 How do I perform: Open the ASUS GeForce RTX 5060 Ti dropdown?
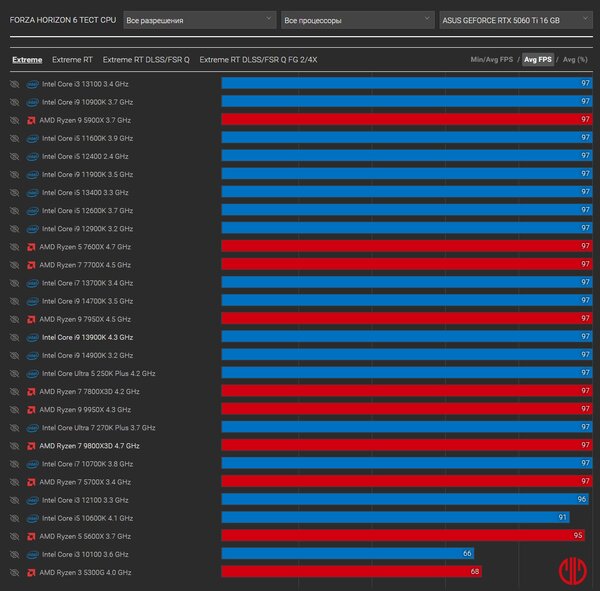(516, 20)
